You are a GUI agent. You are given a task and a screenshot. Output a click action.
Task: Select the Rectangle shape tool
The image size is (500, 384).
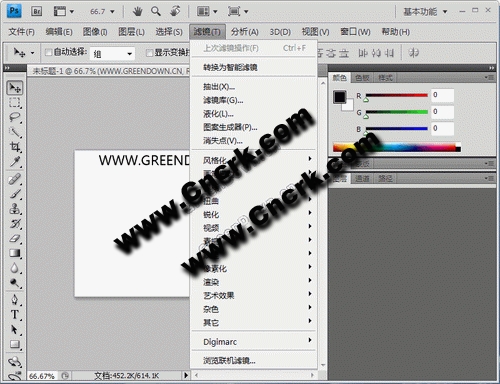pos(15,344)
